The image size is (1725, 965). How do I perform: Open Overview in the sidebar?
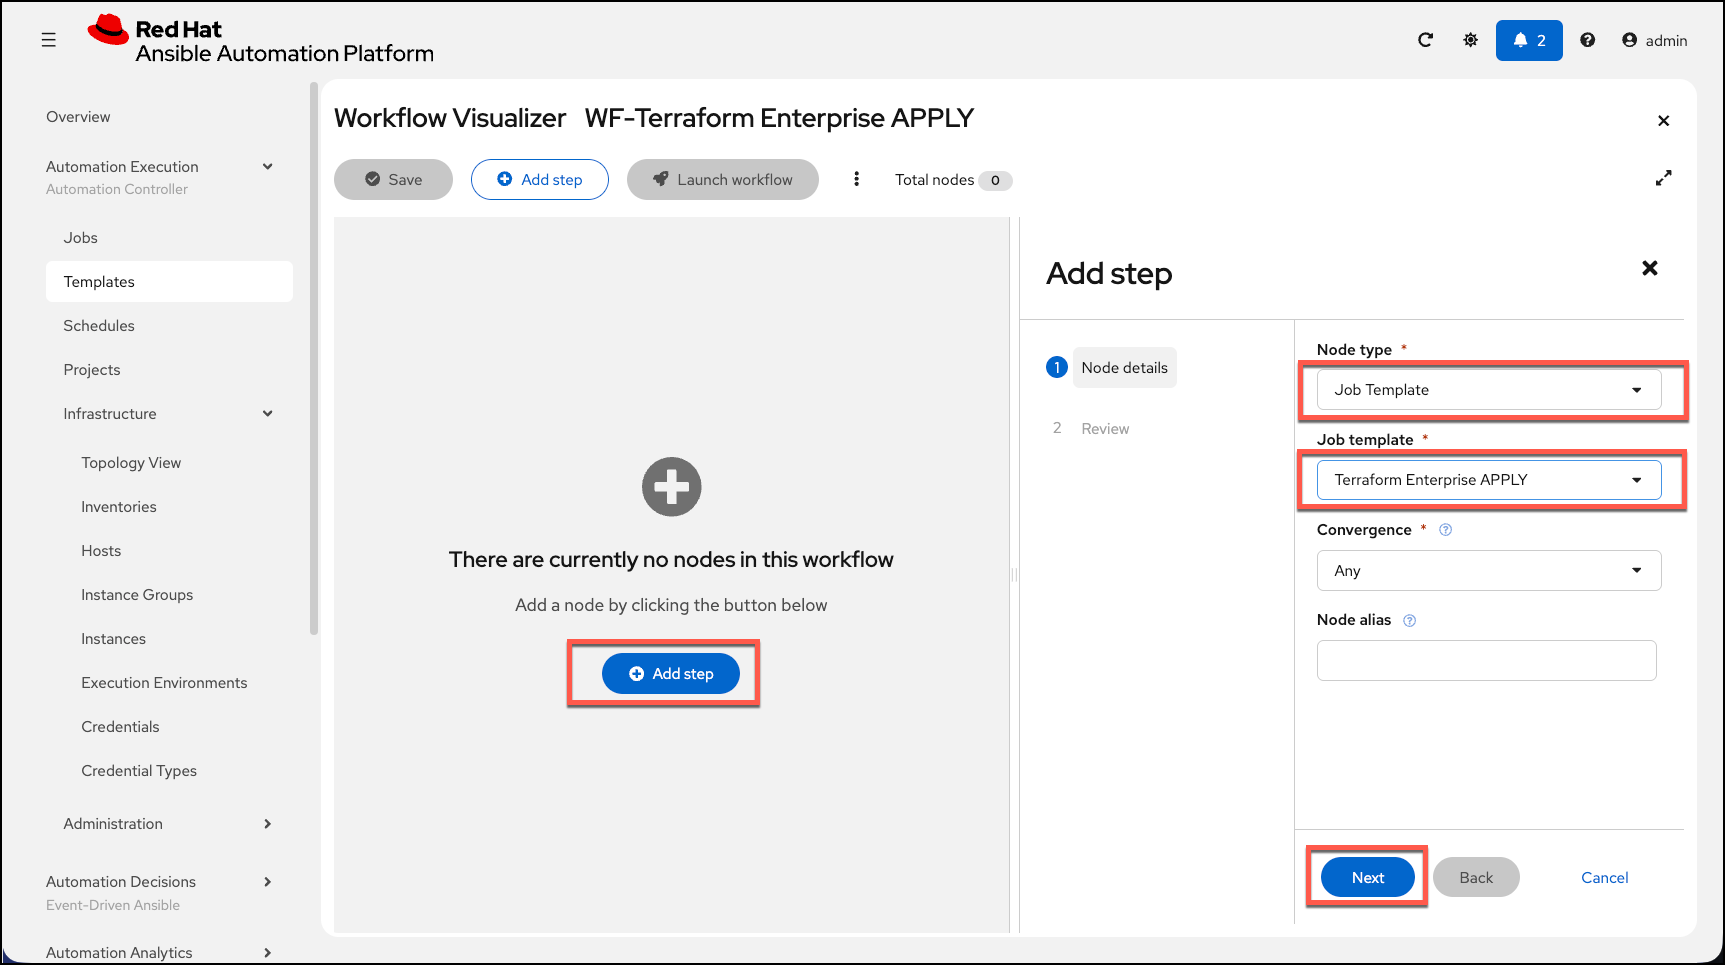[78, 117]
